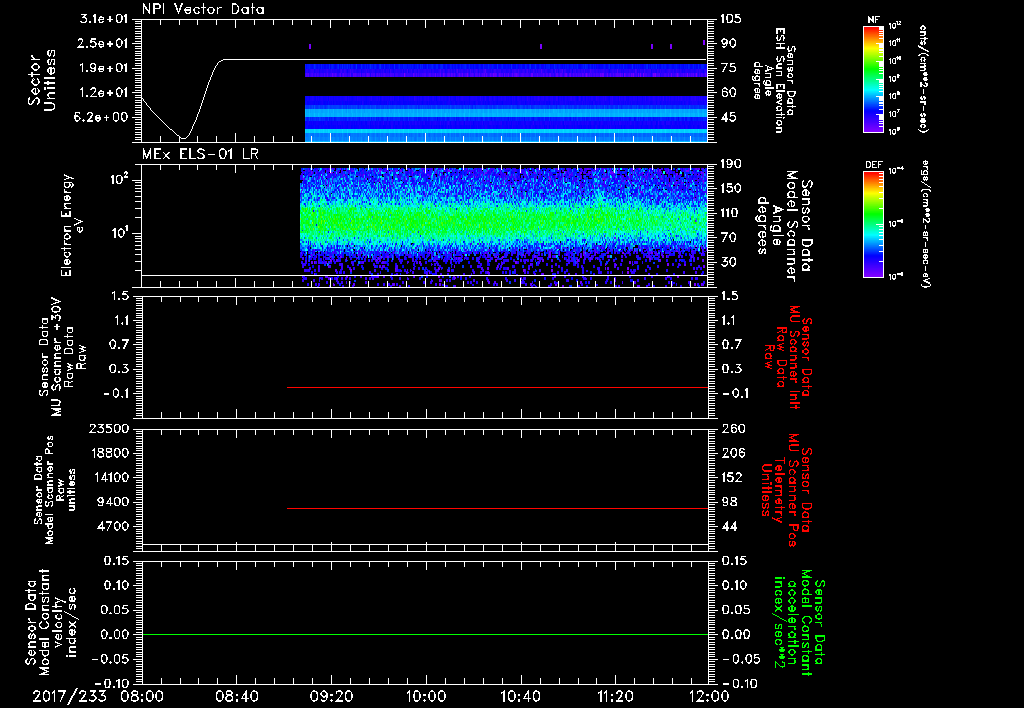Click the blue NPI sector band near 1.9e+01
This screenshot has height=708, width=1024.
click(506, 71)
